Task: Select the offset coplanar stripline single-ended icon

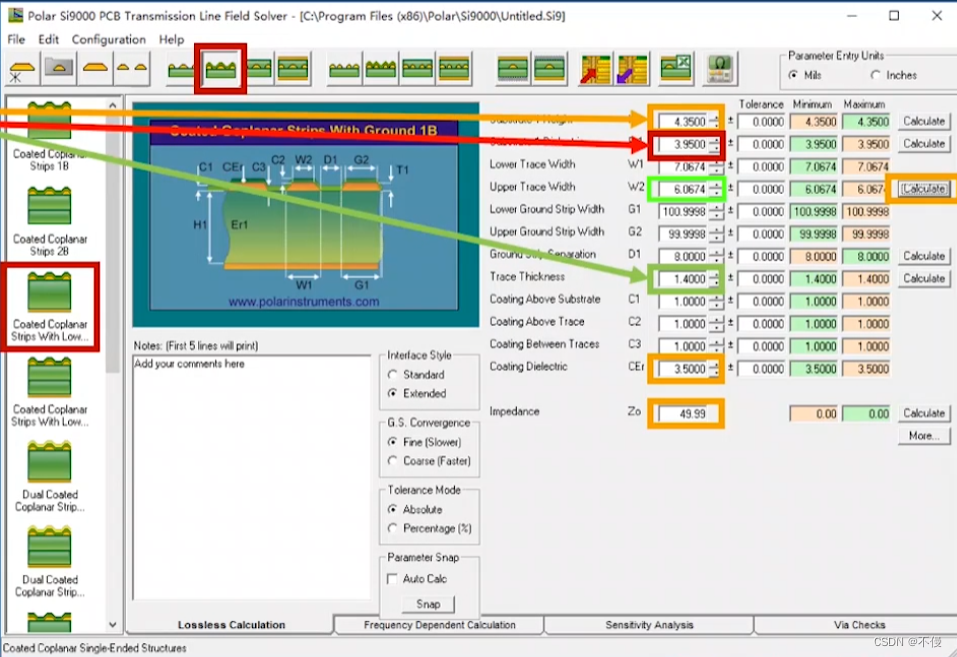Action: point(293,68)
